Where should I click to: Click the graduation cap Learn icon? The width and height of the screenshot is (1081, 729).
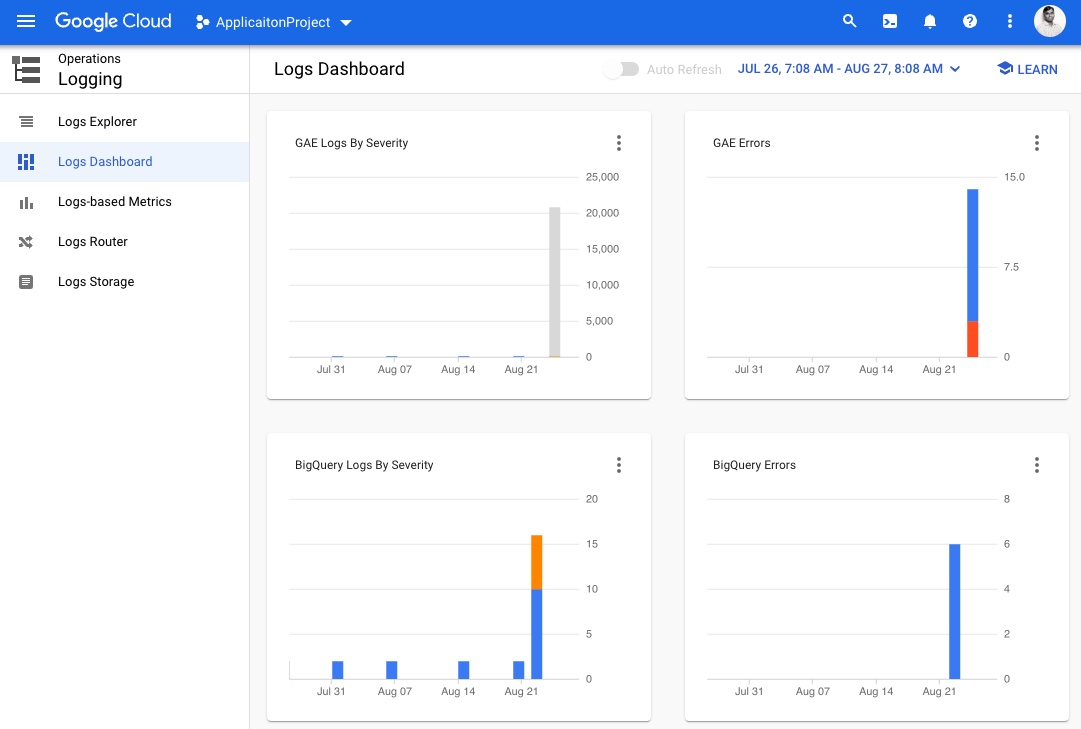click(x=1004, y=68)
